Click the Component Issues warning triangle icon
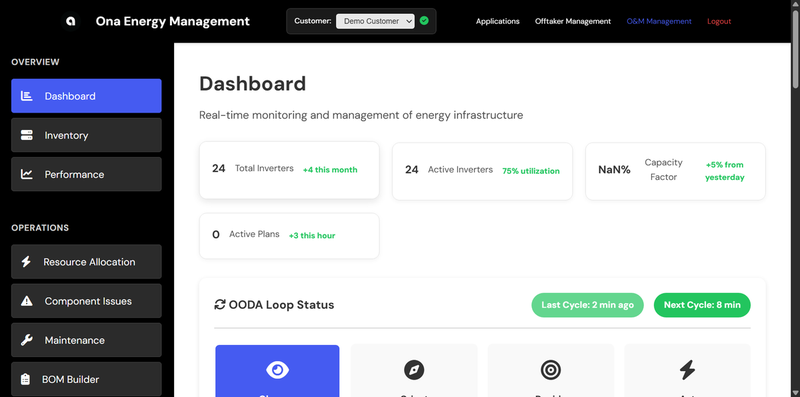The height and width of the screenshot is (397, 800). pos(27,301)
